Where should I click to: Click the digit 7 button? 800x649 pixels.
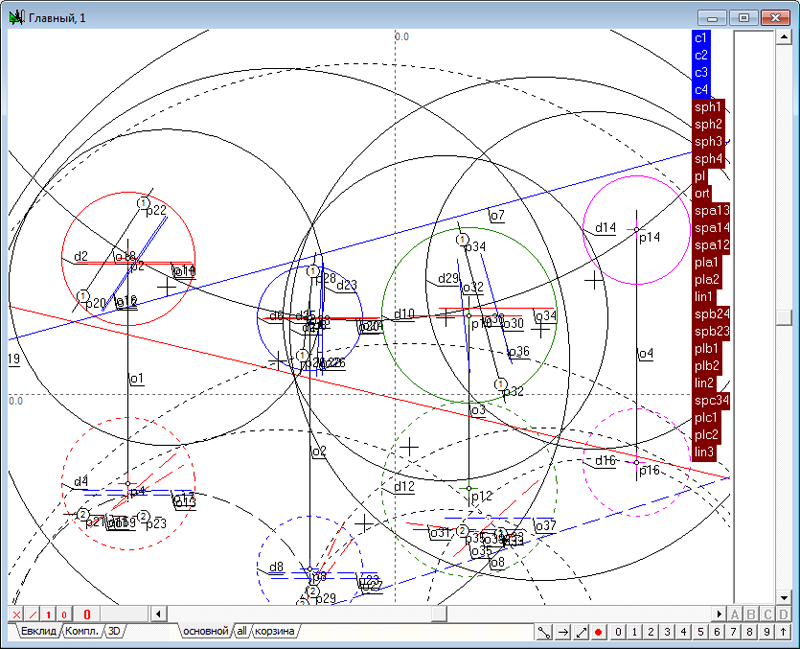(733, 632)
